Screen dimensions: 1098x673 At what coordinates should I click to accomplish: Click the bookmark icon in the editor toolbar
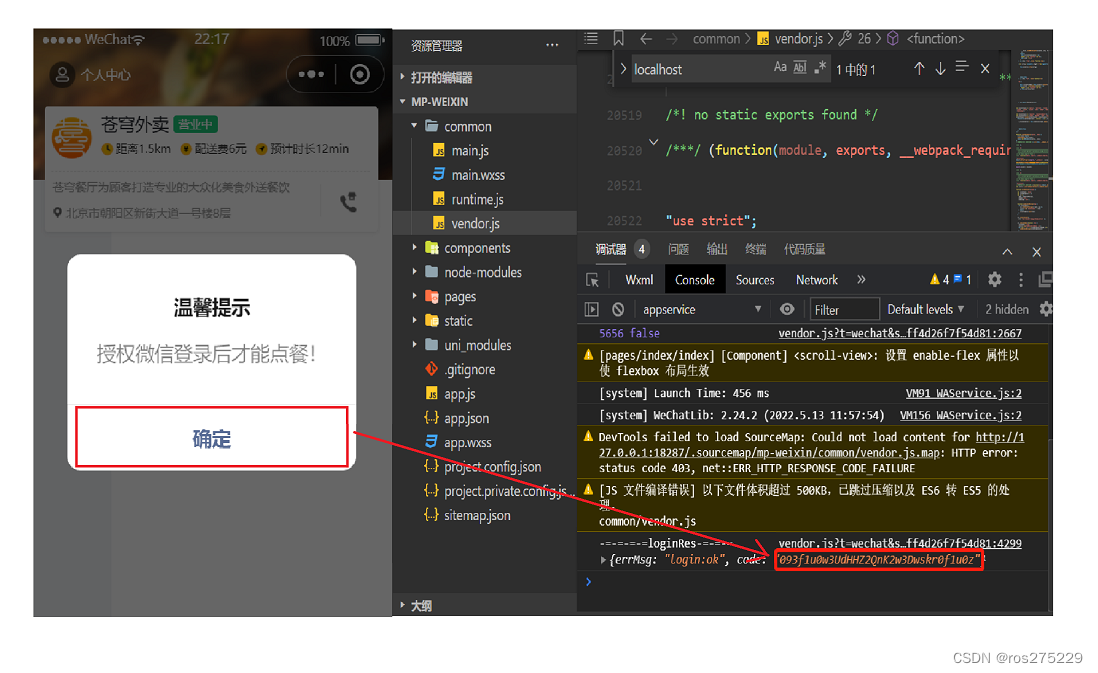[618, 38]
